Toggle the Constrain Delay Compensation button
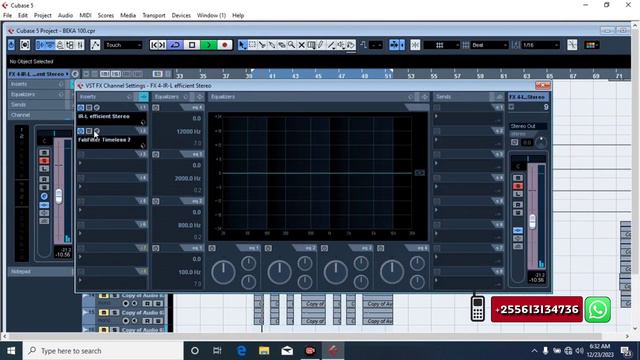The height and width of the screenshot is (360, 640). pyautogui.click(x=11, y=45)
